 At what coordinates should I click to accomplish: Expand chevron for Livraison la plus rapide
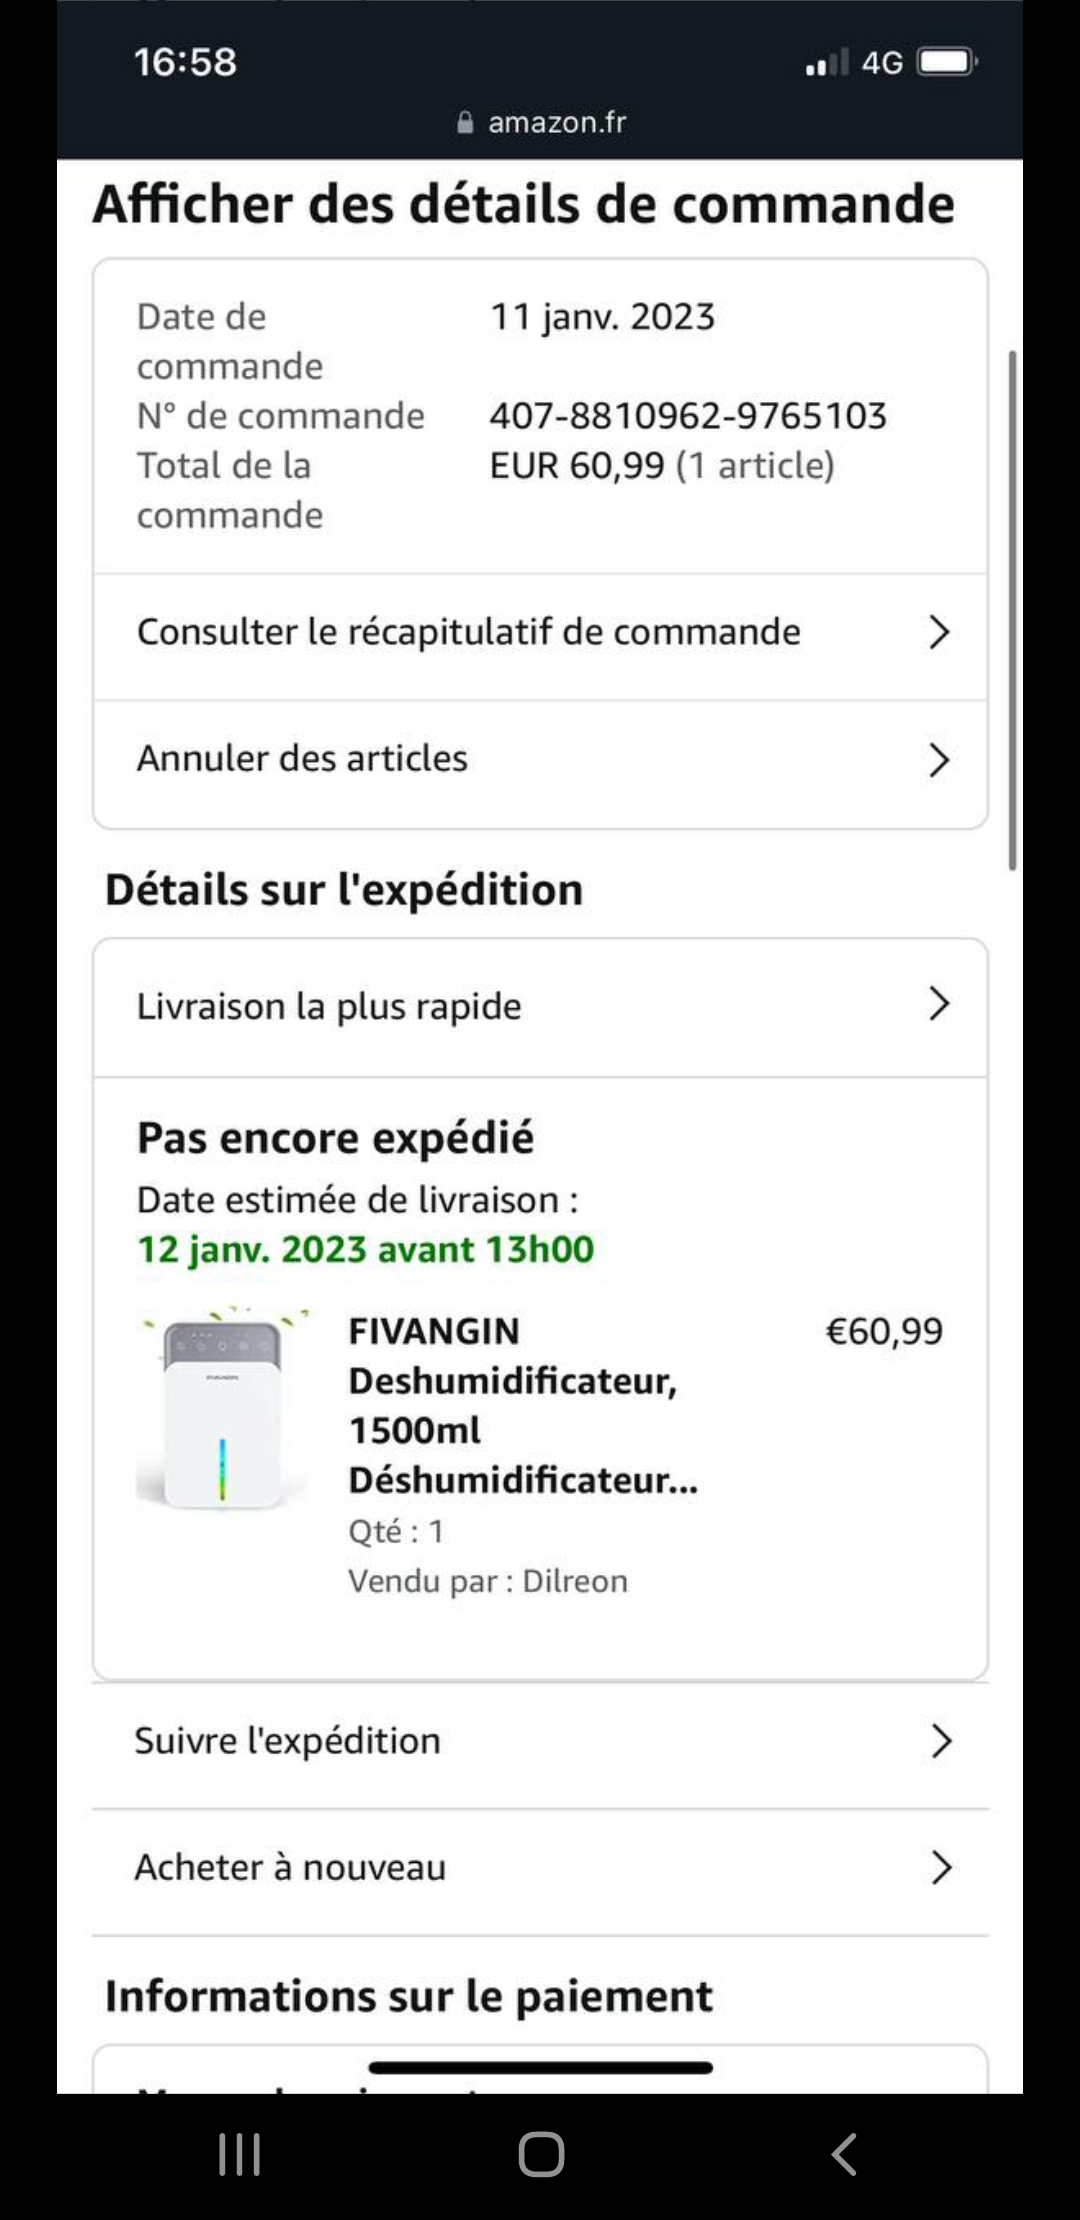coord(938,1004)
